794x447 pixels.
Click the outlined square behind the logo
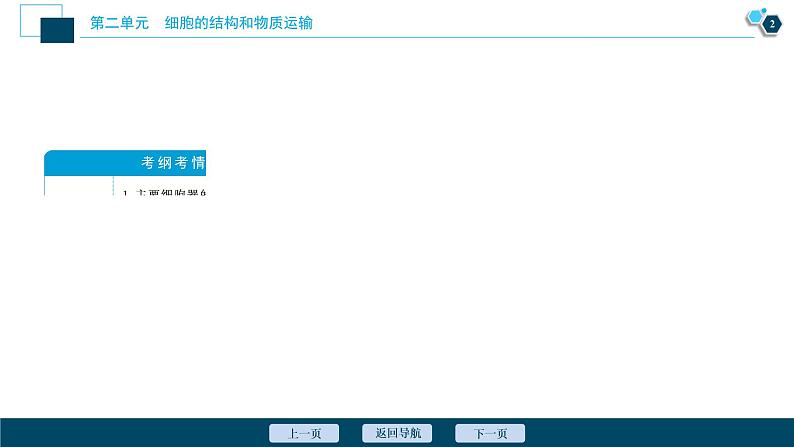tap(30, 12)
